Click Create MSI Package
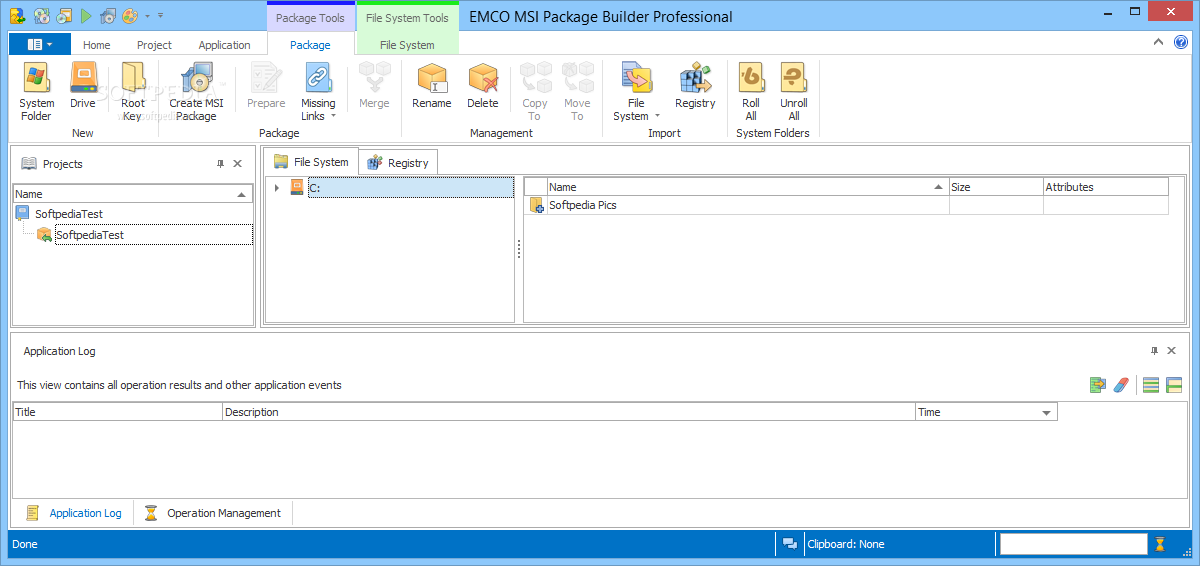This screenshot has width=1200, height=566. (x=196, y=91)
